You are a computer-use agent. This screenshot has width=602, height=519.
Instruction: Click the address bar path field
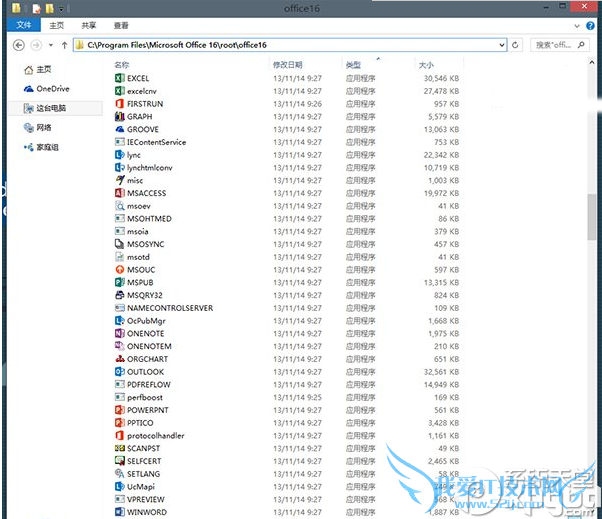tap(290, 45)
